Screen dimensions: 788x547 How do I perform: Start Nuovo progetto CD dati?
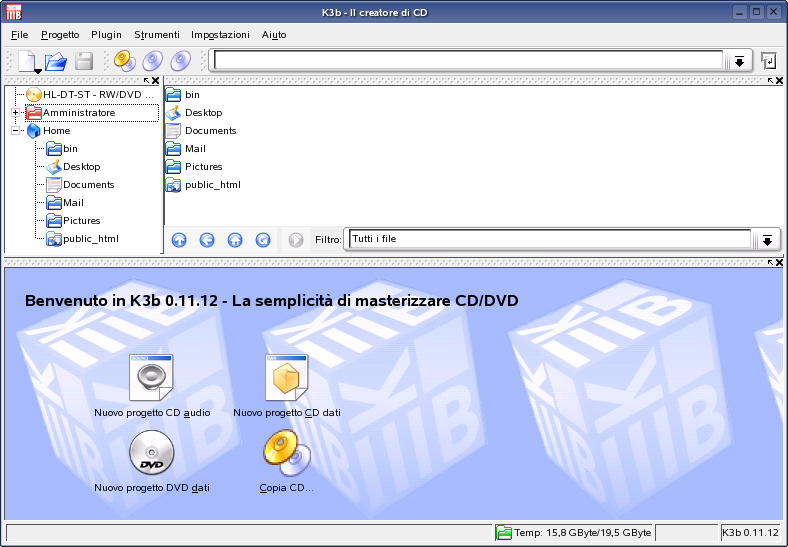pos(287,386)
